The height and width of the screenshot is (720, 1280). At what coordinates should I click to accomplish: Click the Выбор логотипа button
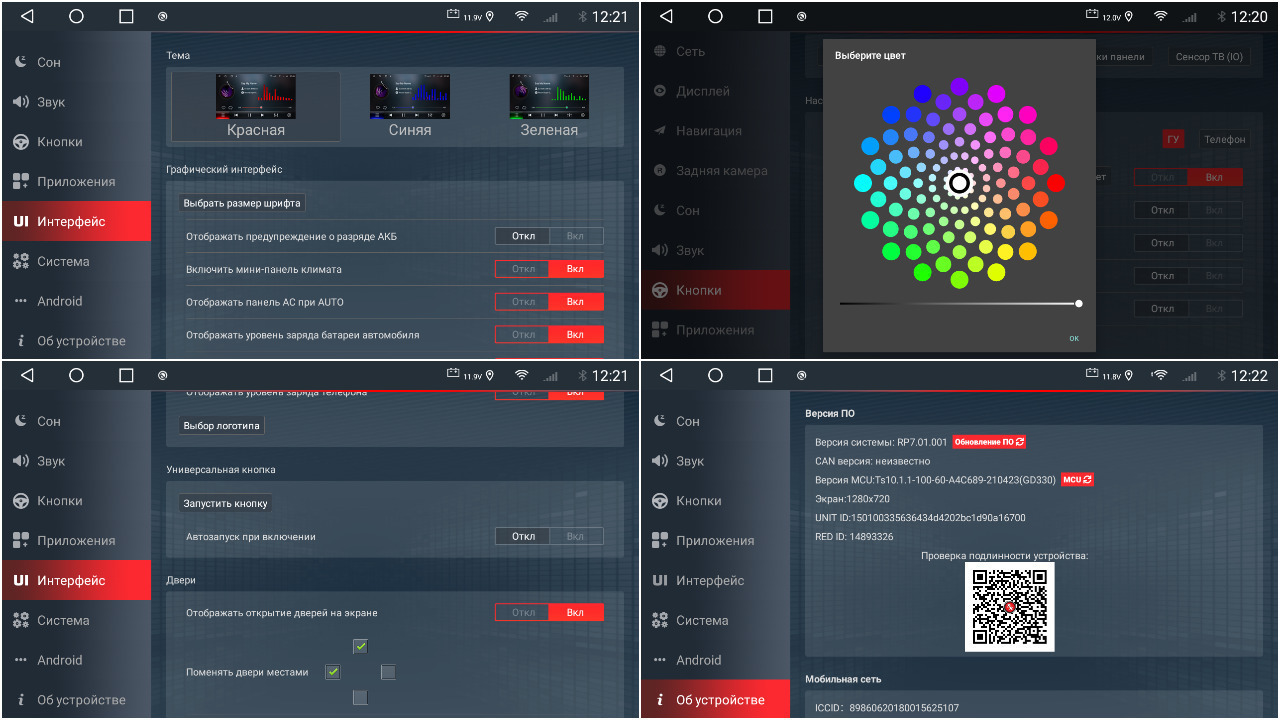pyautogui.click(x=222, y=426)
